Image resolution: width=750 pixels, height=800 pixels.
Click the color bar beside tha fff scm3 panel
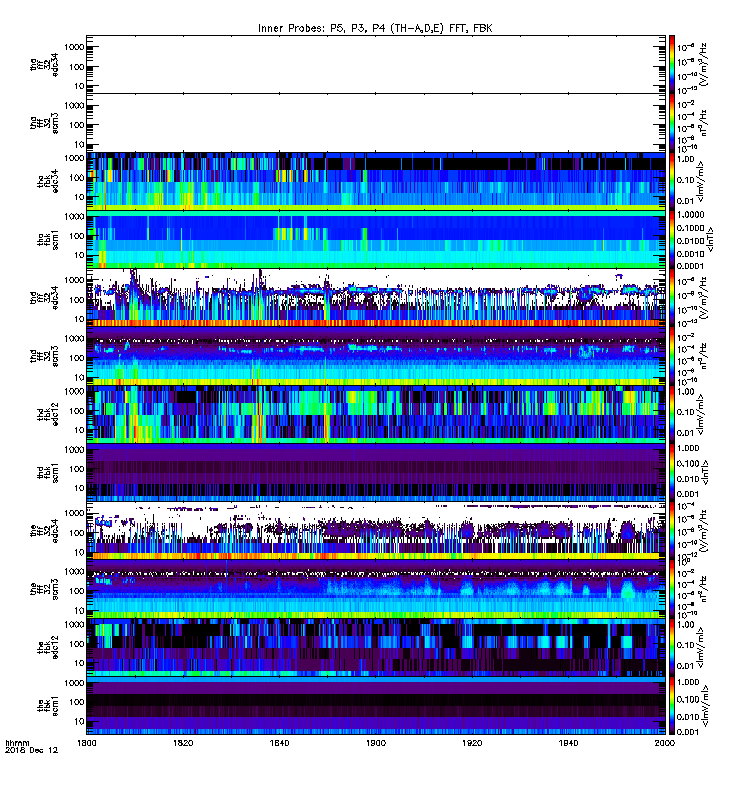tap(672, 123)
